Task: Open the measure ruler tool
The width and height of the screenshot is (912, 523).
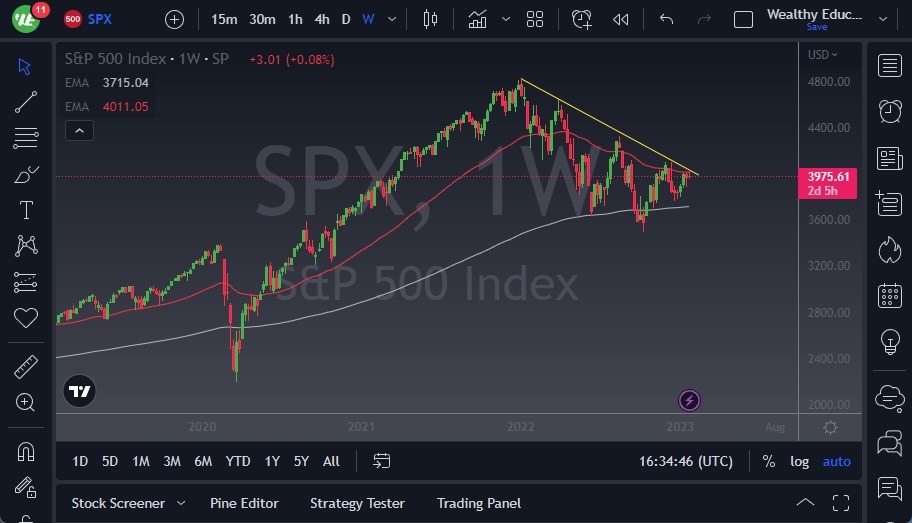Action: [x=26, y=367]
